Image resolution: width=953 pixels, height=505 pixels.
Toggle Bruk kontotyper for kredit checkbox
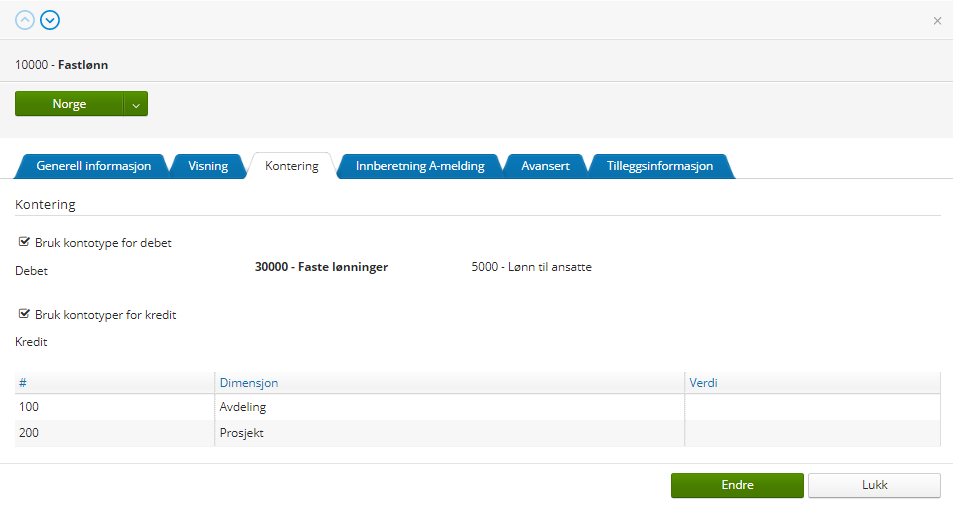(24, 314)
